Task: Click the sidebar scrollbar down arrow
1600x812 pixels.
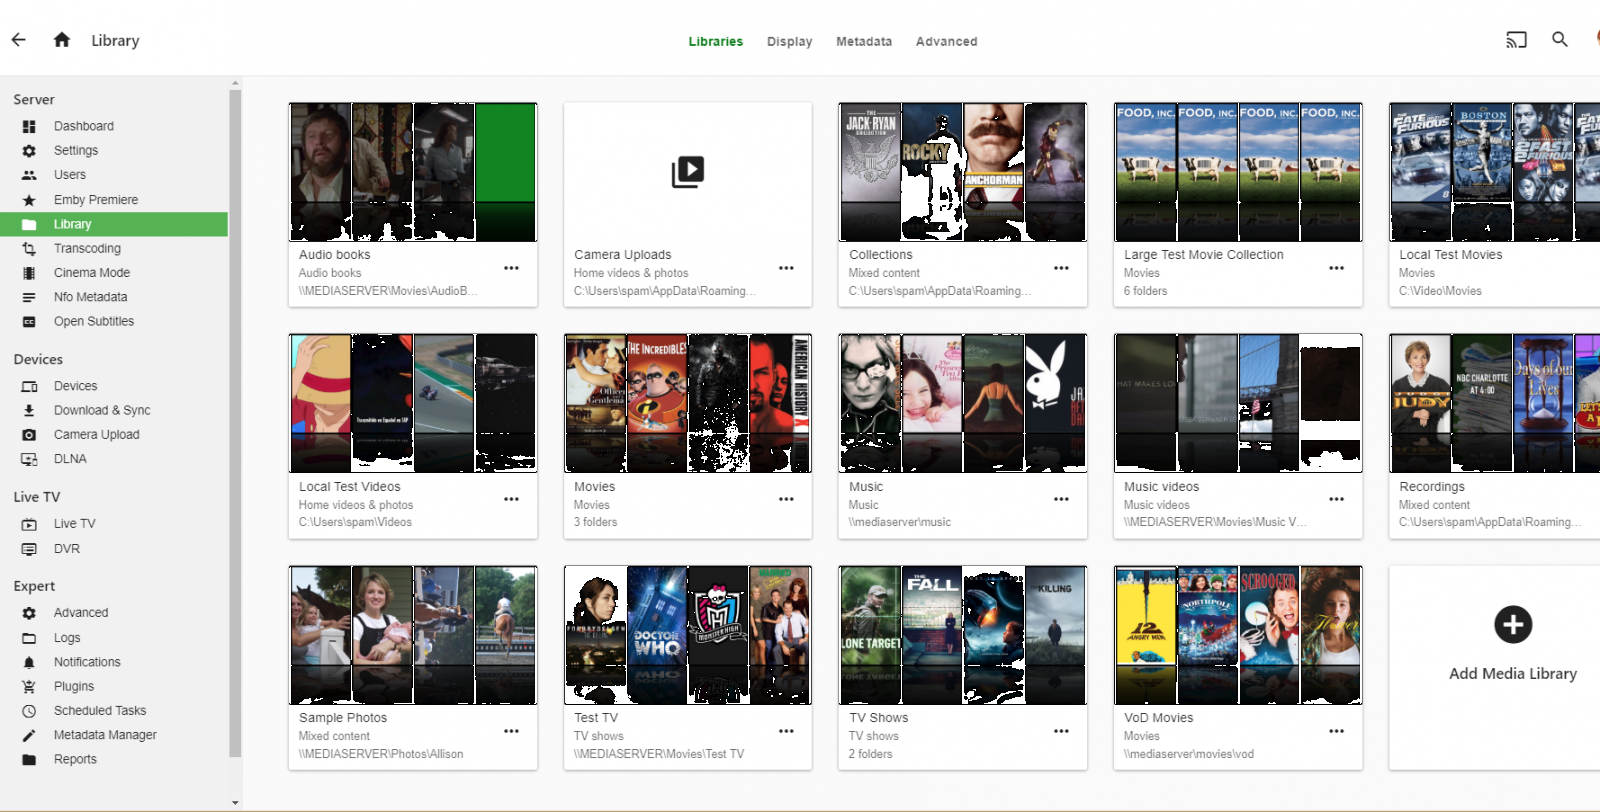Action: [235, 802]
